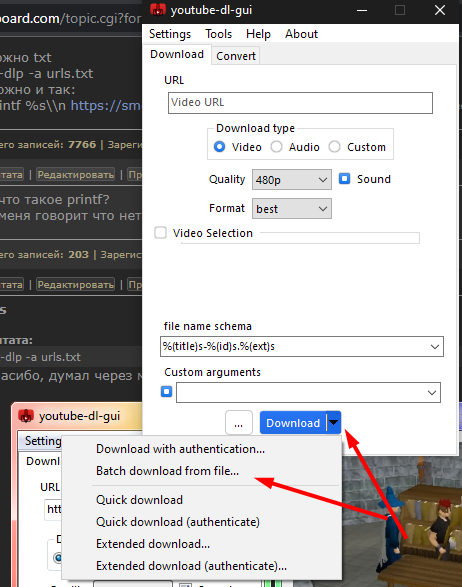Open the Format best dropdown
Image resolution: width=462 pixels, height=587 pixels.
click(x=292, y=209)
